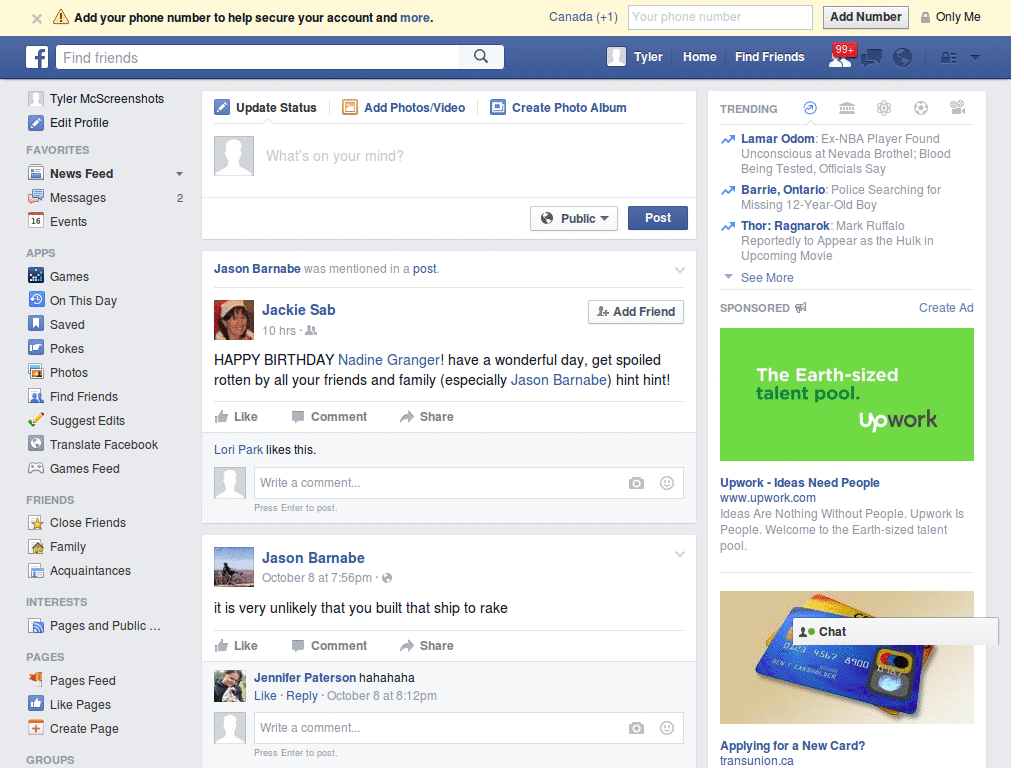Open the Chat bar
The image size is (1024, 768).
[x=895, y=632]
